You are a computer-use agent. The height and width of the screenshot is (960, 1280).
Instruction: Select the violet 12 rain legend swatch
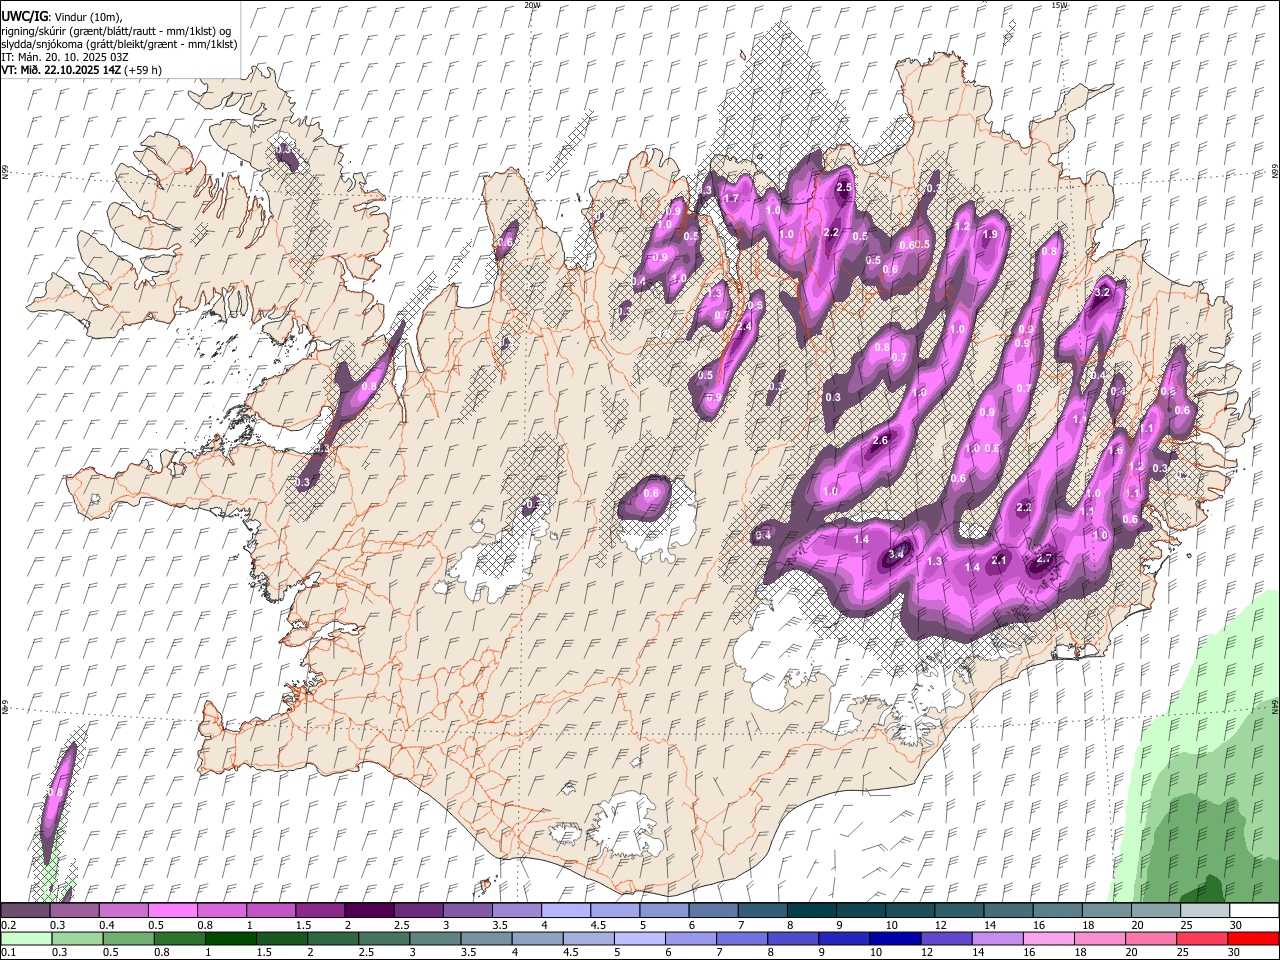[947, 938]
